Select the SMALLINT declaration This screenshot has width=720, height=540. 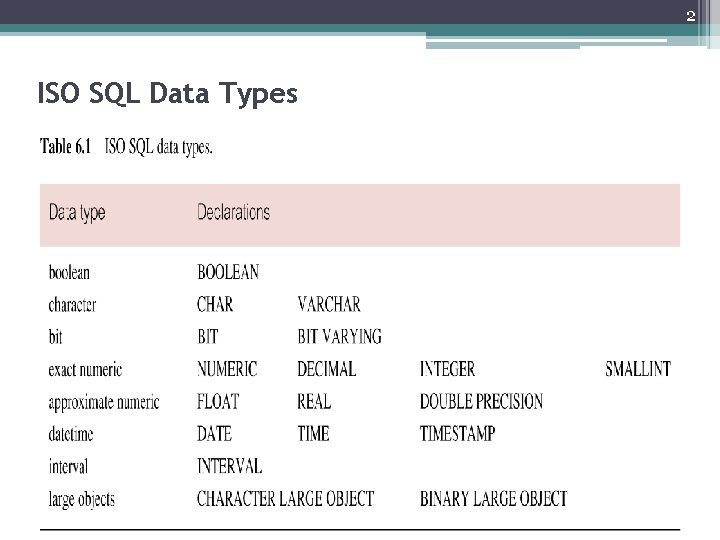pos(638,369)
